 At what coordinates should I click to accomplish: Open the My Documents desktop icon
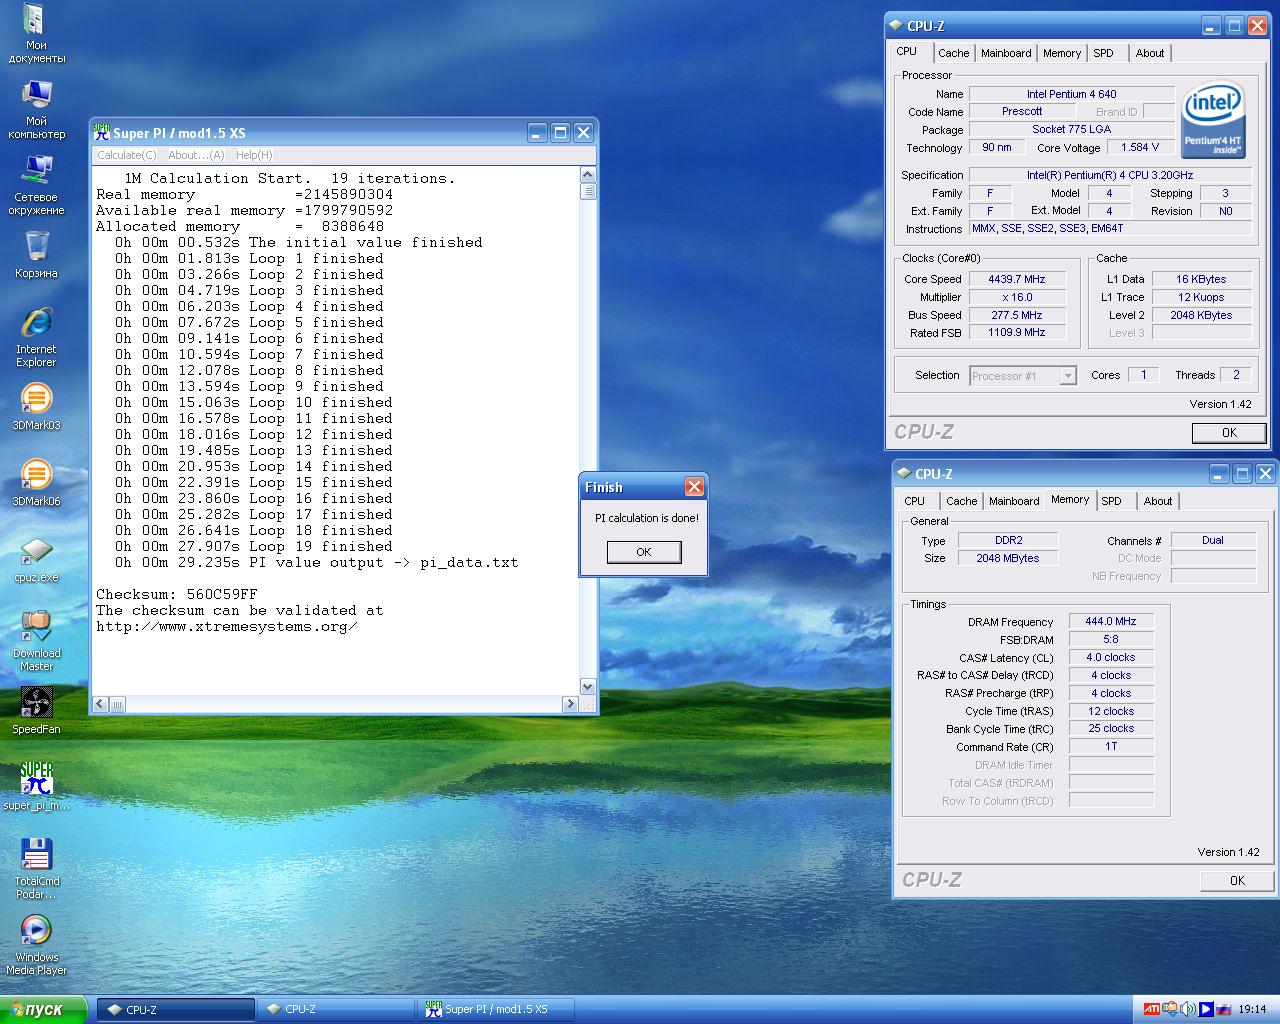click(36, 33)
